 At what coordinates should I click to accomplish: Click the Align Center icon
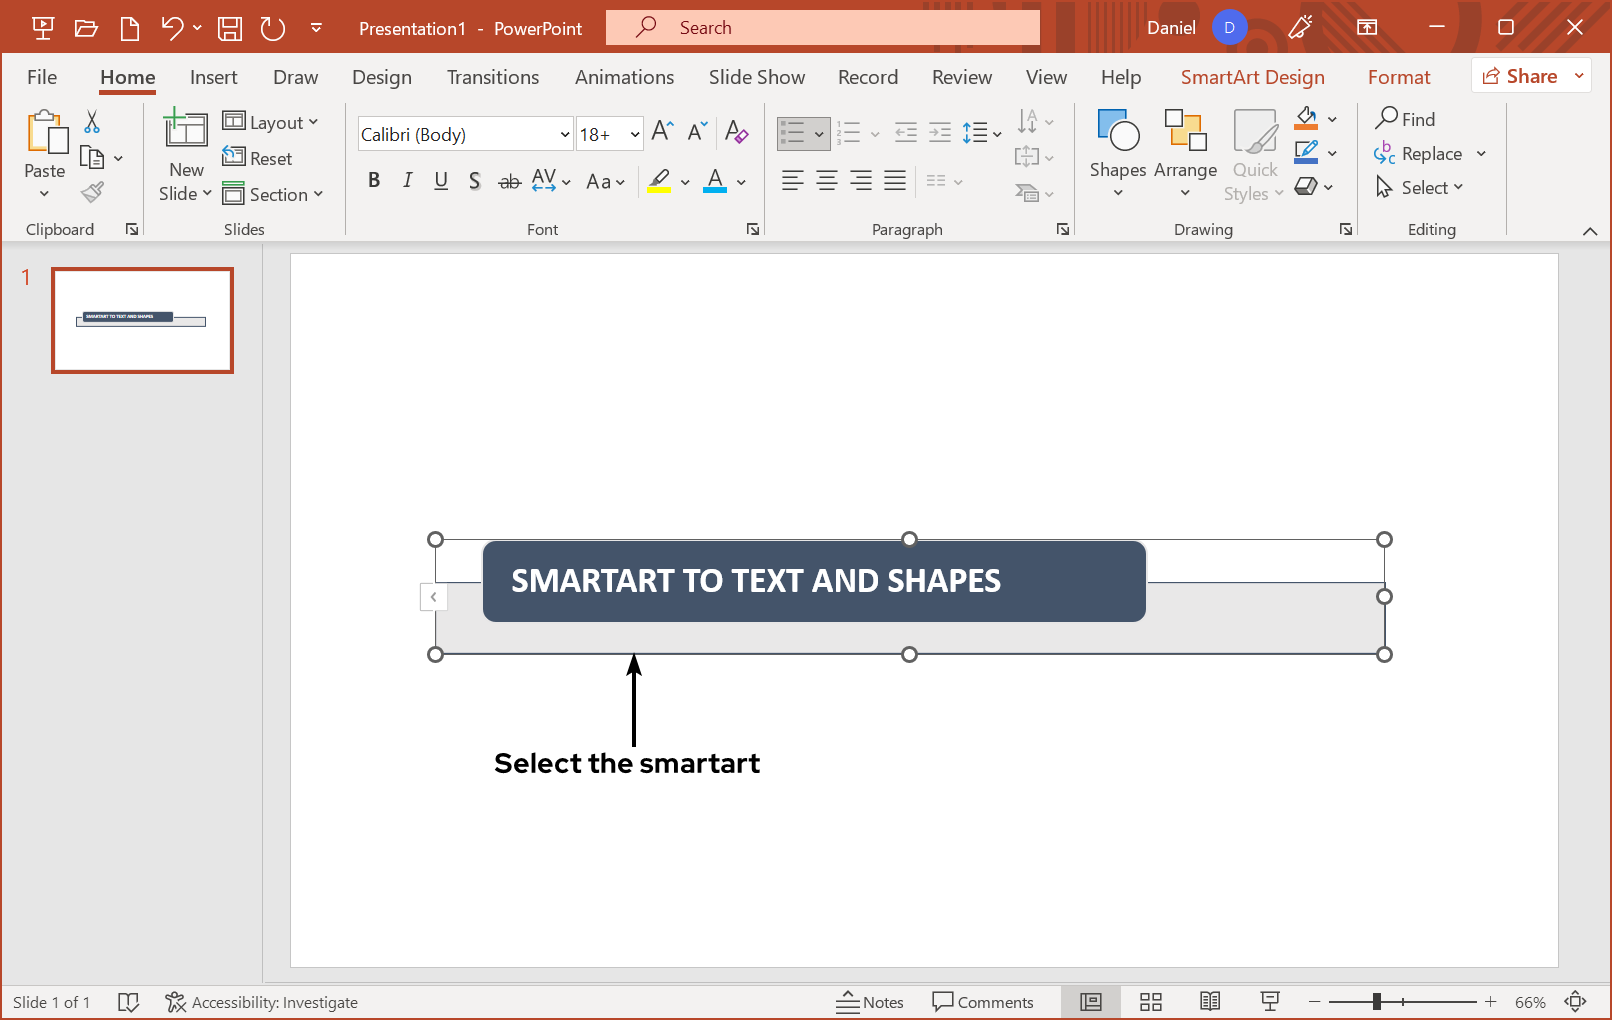(x=827, y=181)
